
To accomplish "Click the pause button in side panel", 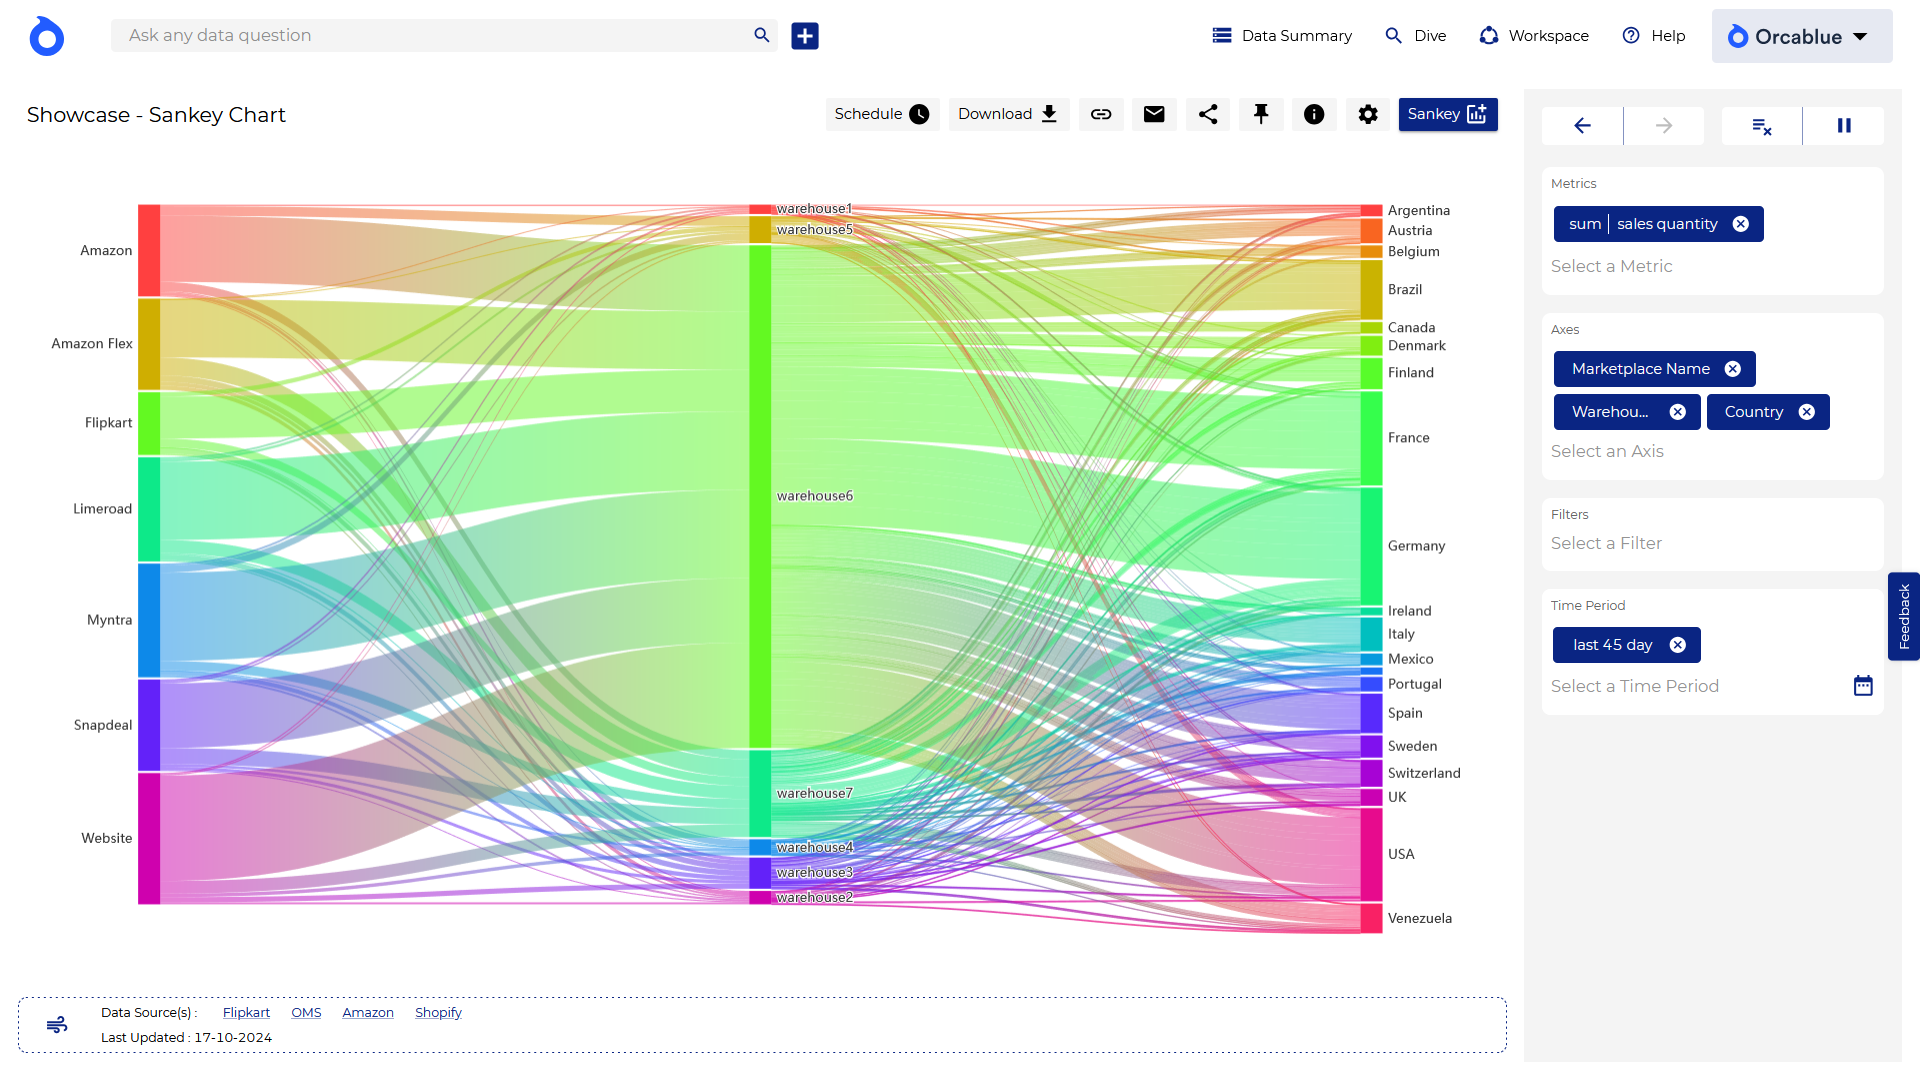I will pos(1844,126).
